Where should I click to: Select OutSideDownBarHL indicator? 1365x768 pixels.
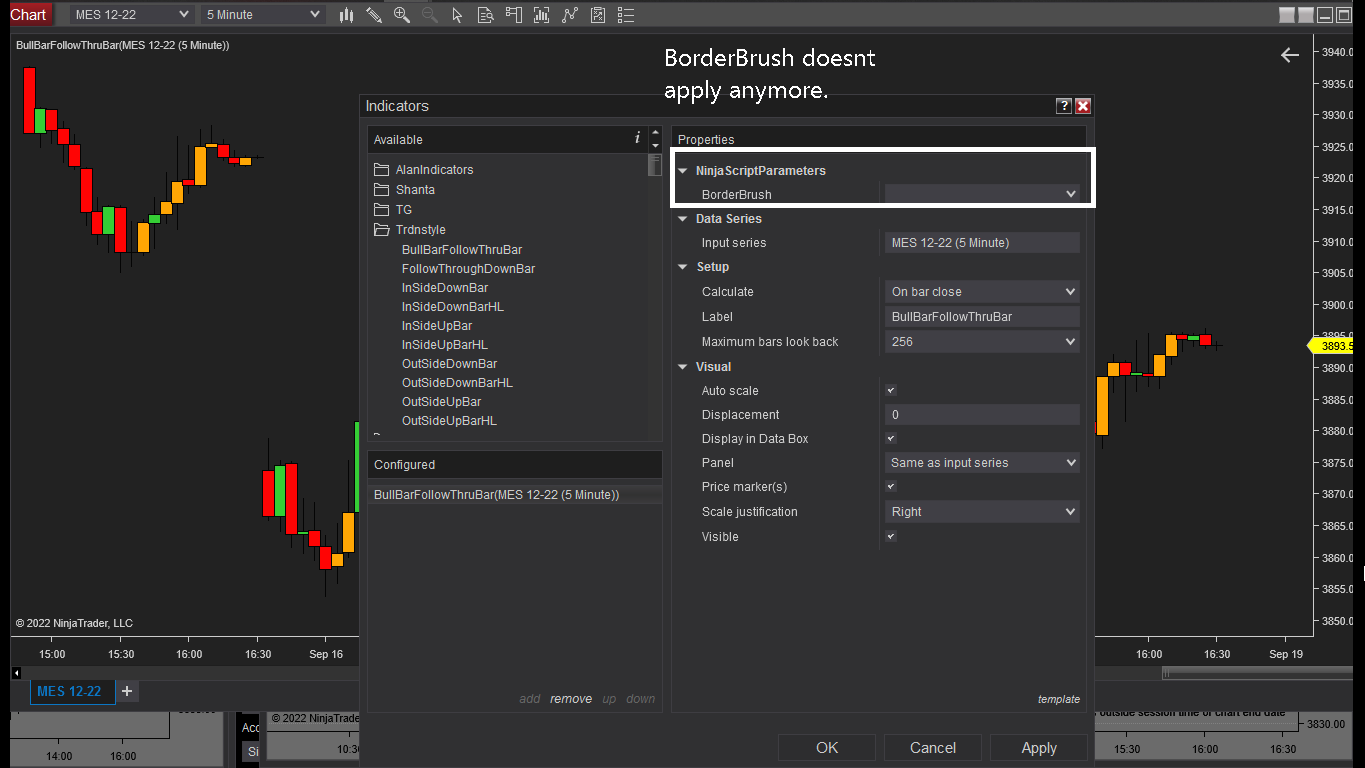pyautogui.click(x=457, y=383)
